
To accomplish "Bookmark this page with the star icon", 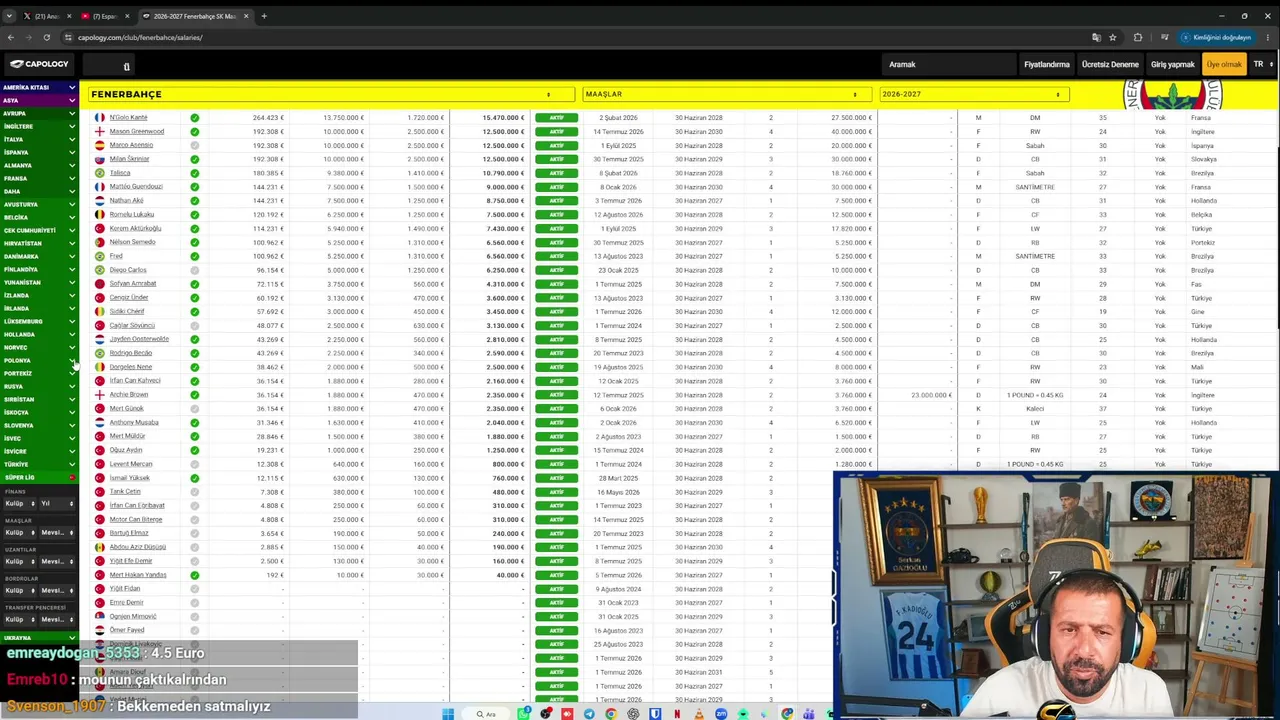I will (1112, 37).
